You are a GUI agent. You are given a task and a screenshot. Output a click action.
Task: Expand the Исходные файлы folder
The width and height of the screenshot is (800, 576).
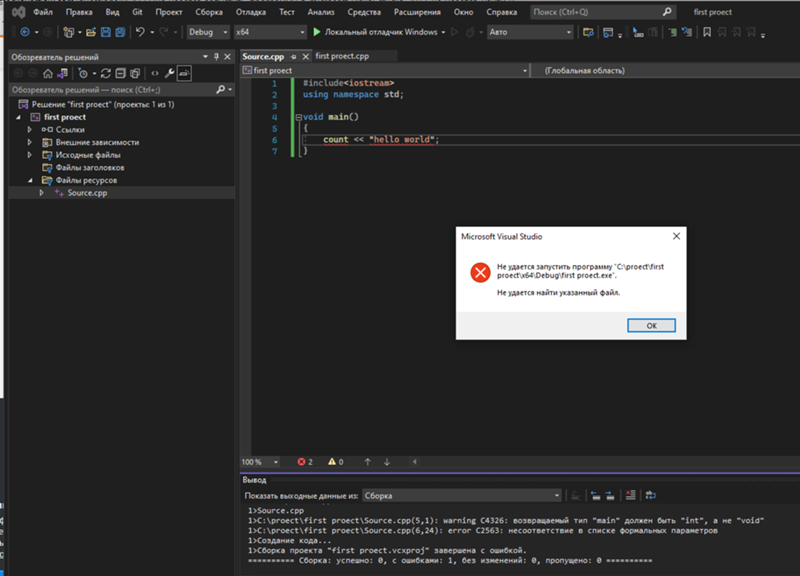31,155
